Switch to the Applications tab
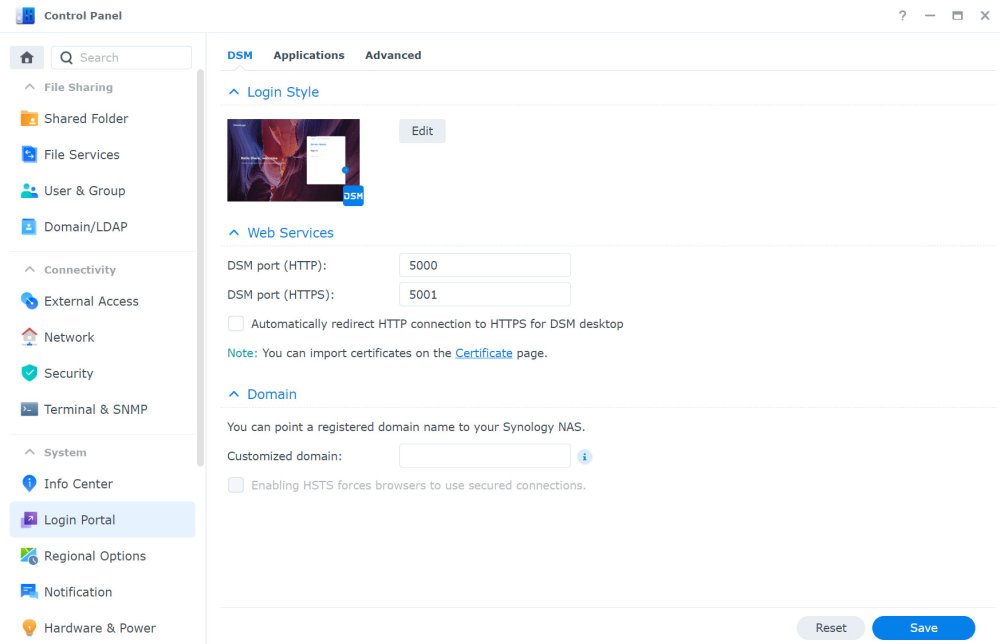Viewport: 1000px width, 644px height. coord(309,55)
